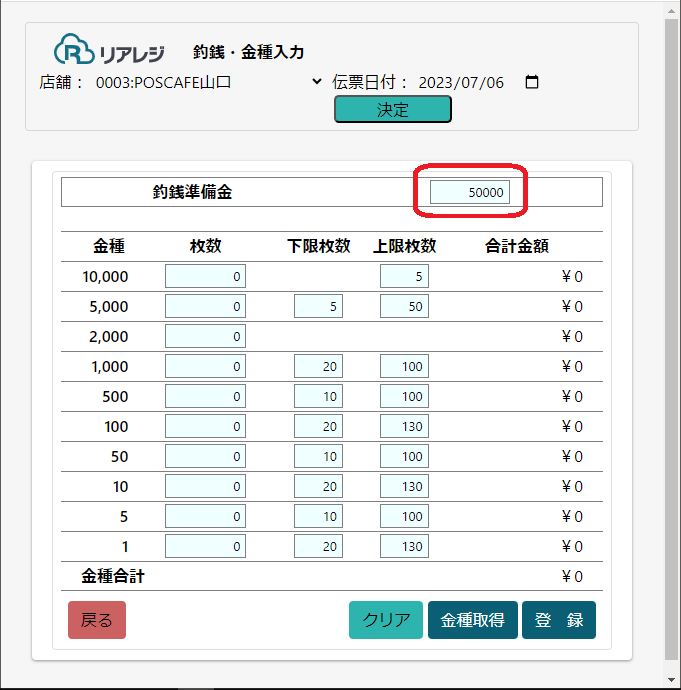Viewport: 681px width, 690px height.
Task: Click the 金種 column header
Action: (x=109, y=246)
